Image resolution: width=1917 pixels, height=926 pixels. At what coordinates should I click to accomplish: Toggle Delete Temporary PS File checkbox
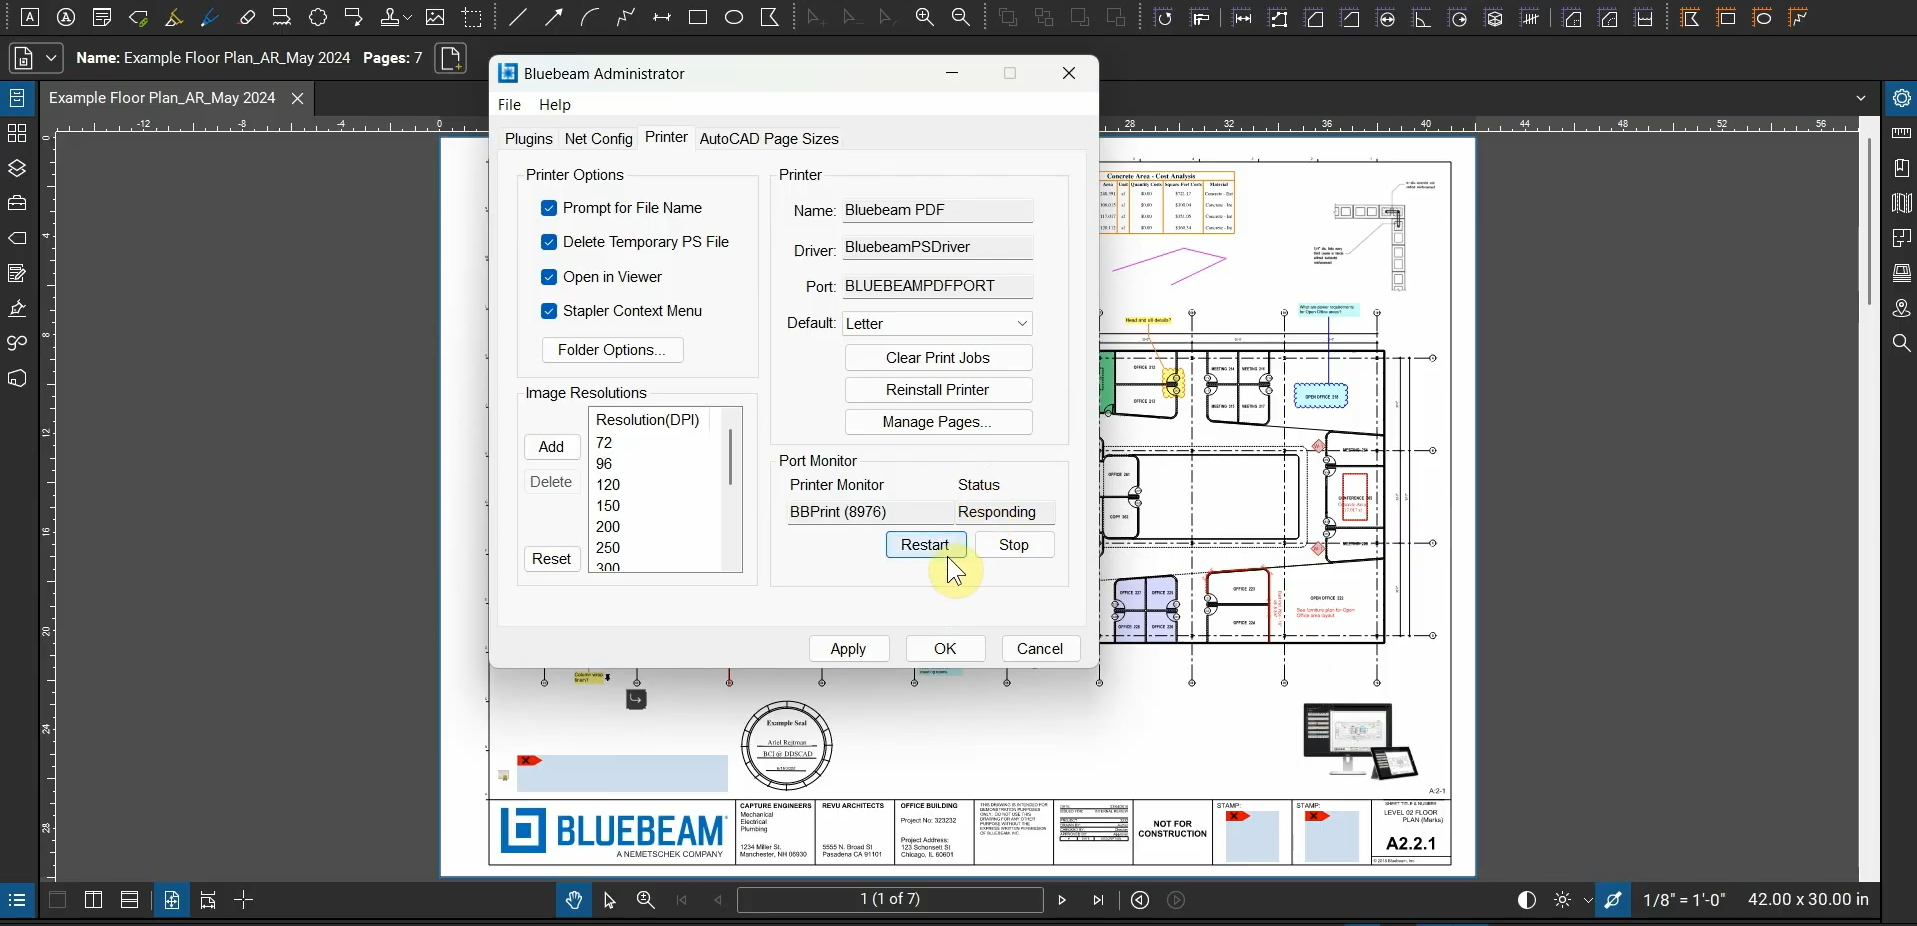pos(549,243)
